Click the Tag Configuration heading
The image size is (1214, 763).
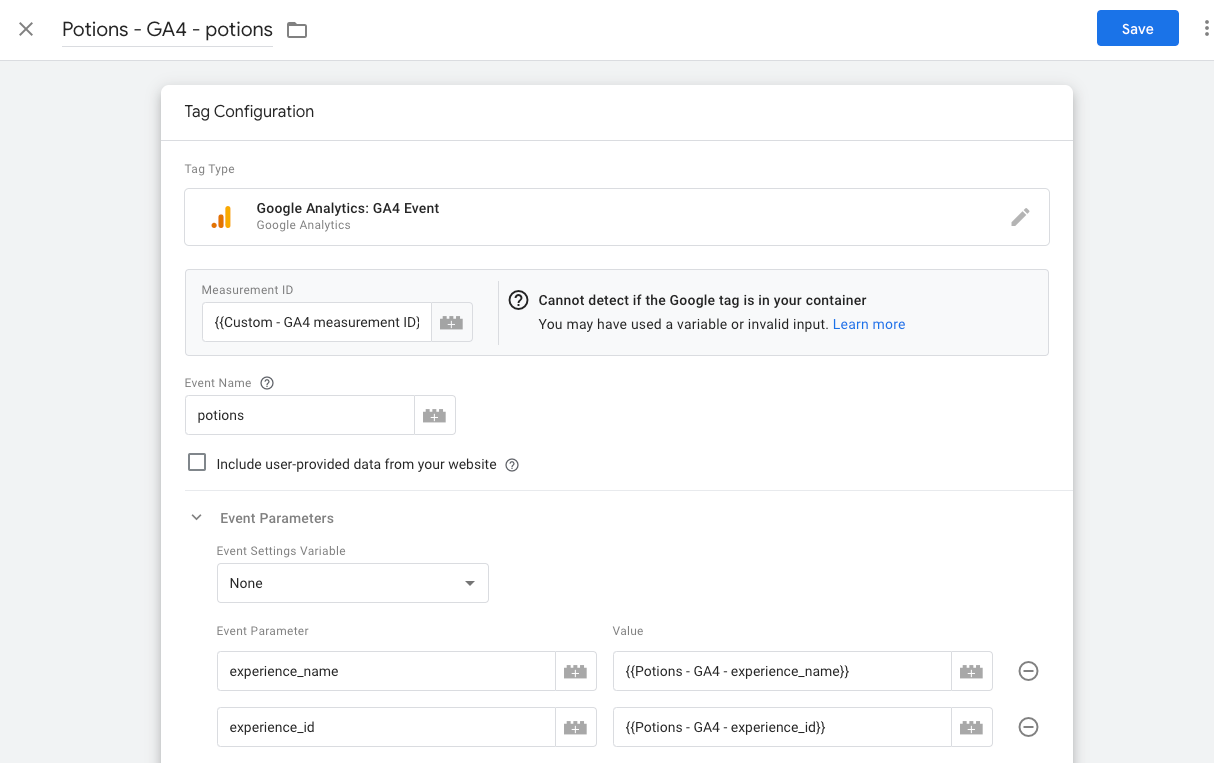[249, 112]
